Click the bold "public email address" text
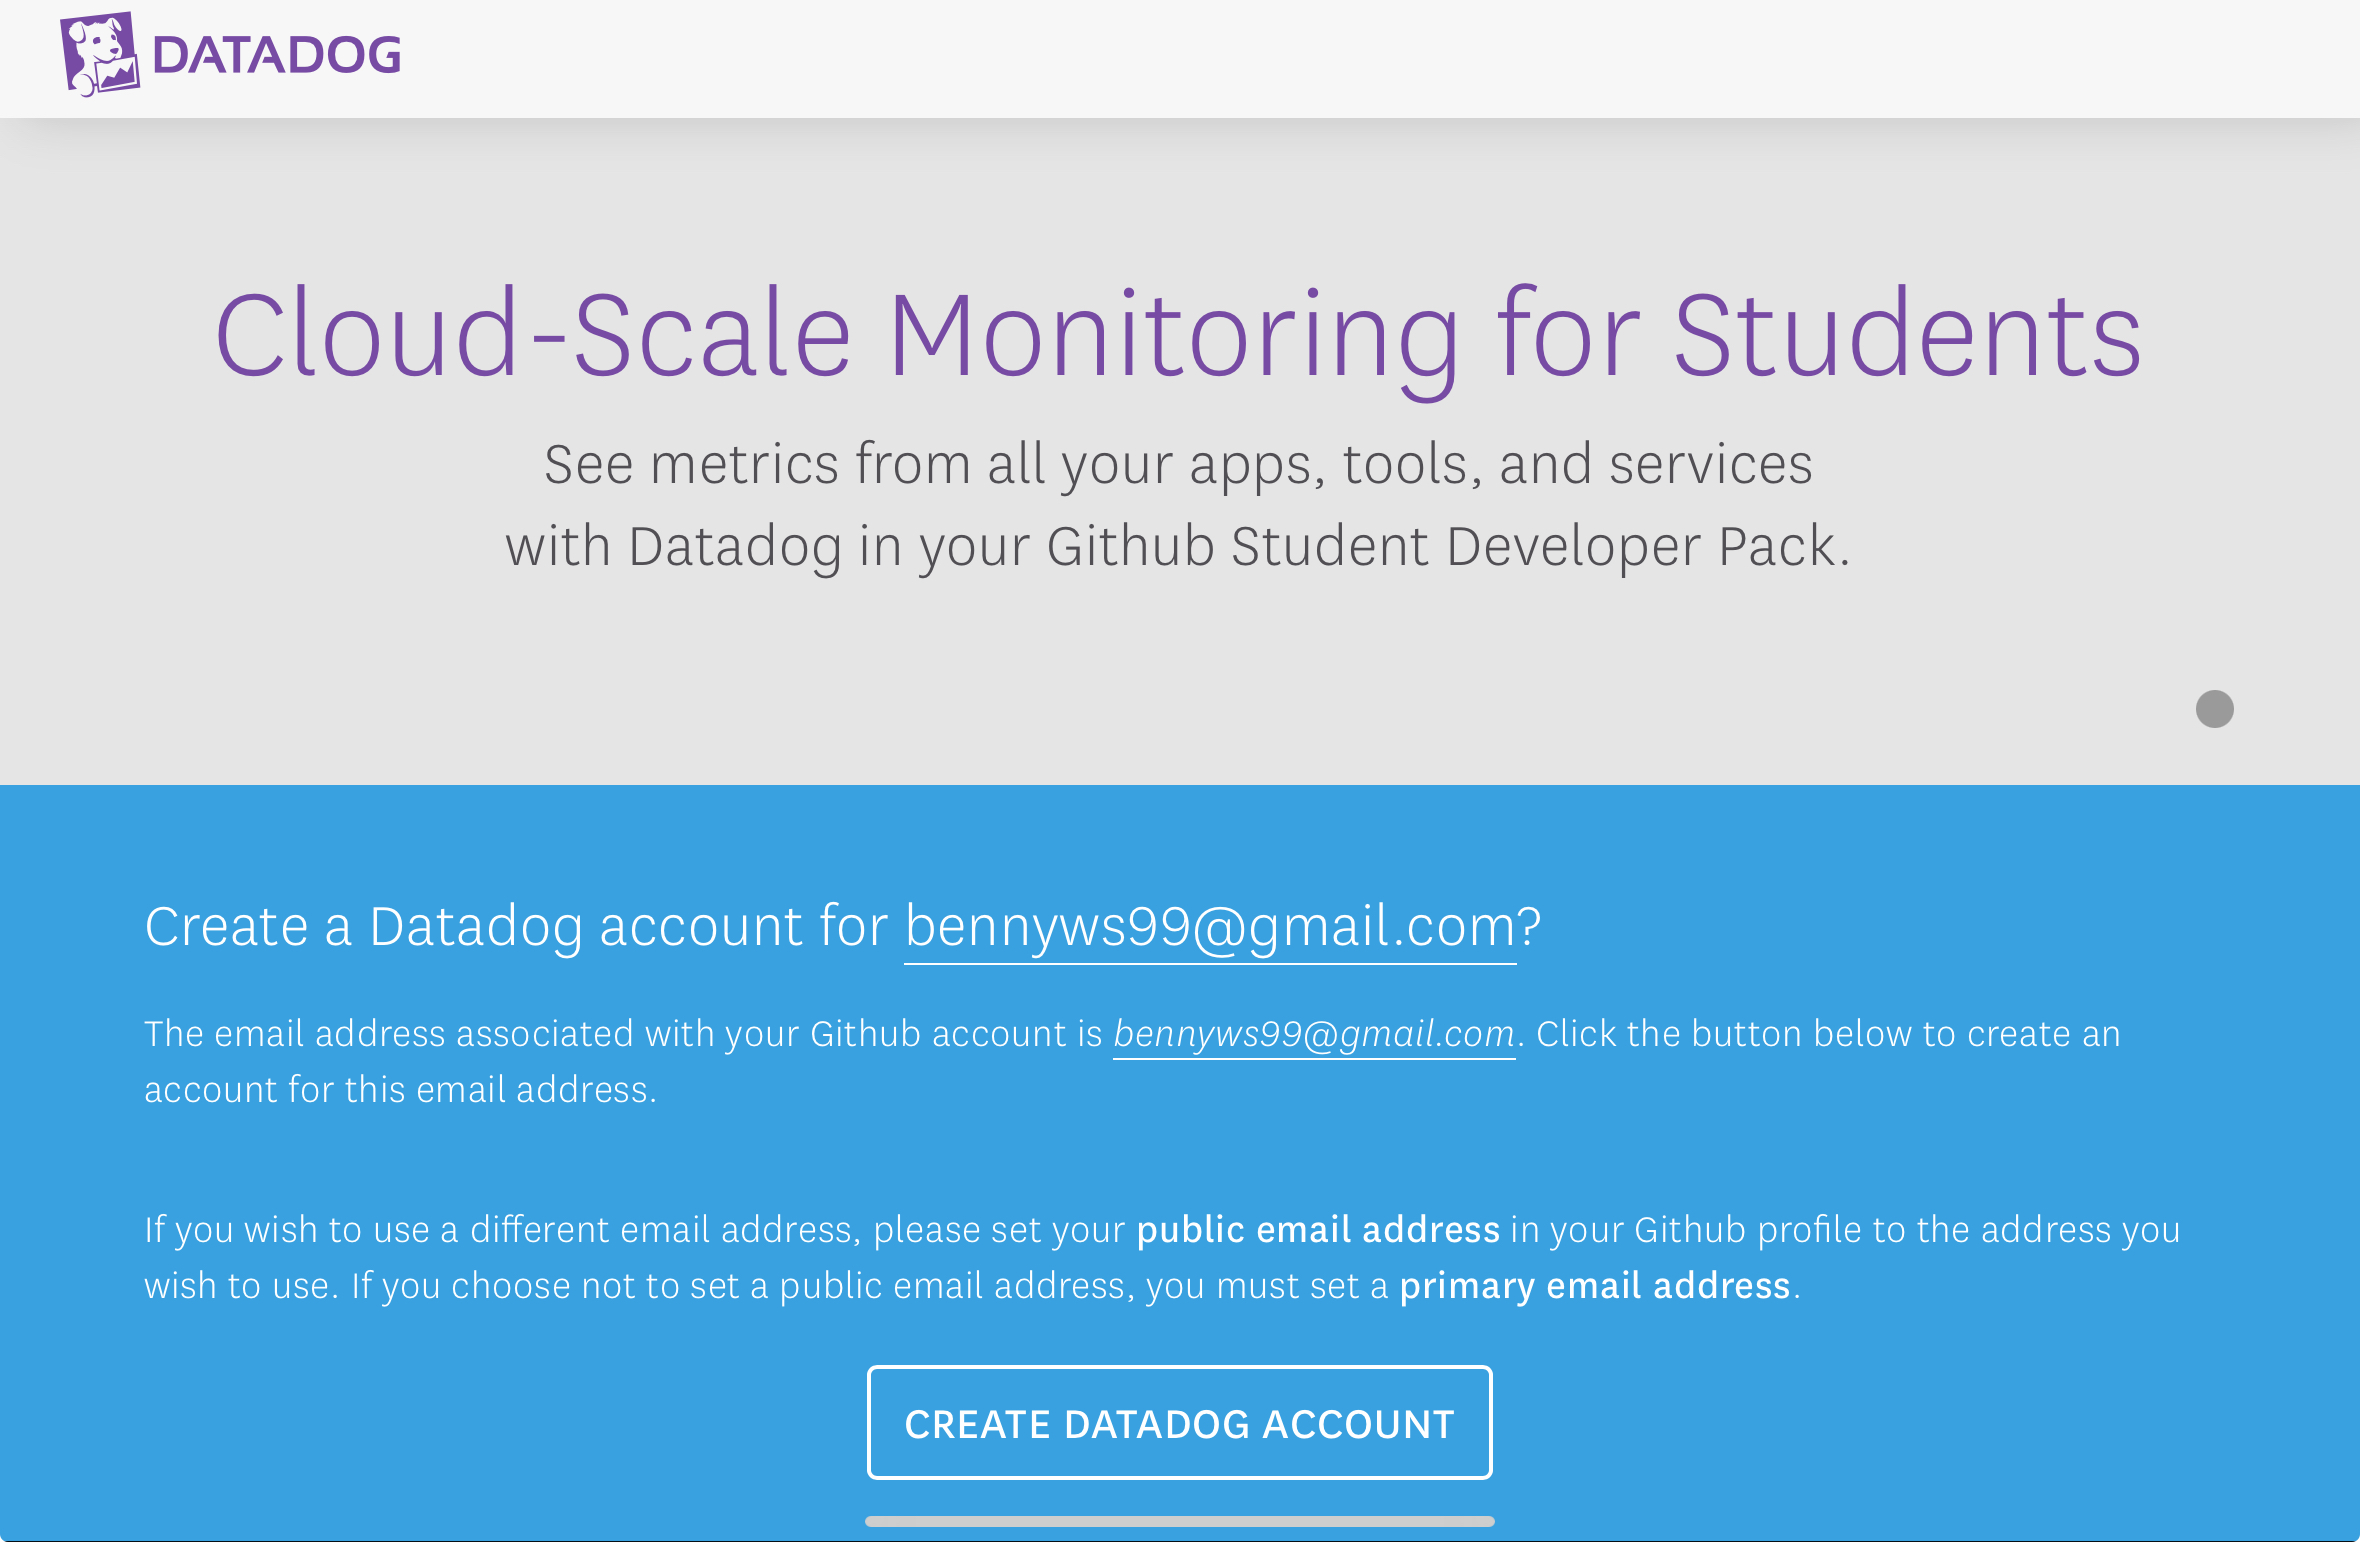 [1318, 1230]
